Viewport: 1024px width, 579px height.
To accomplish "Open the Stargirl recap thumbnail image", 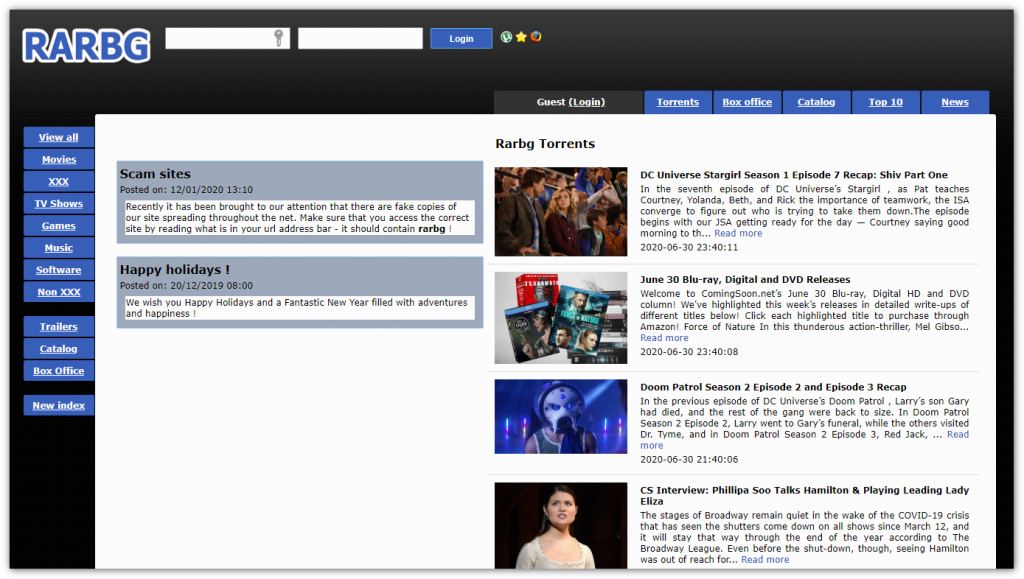I will click(x=561, y=211).
